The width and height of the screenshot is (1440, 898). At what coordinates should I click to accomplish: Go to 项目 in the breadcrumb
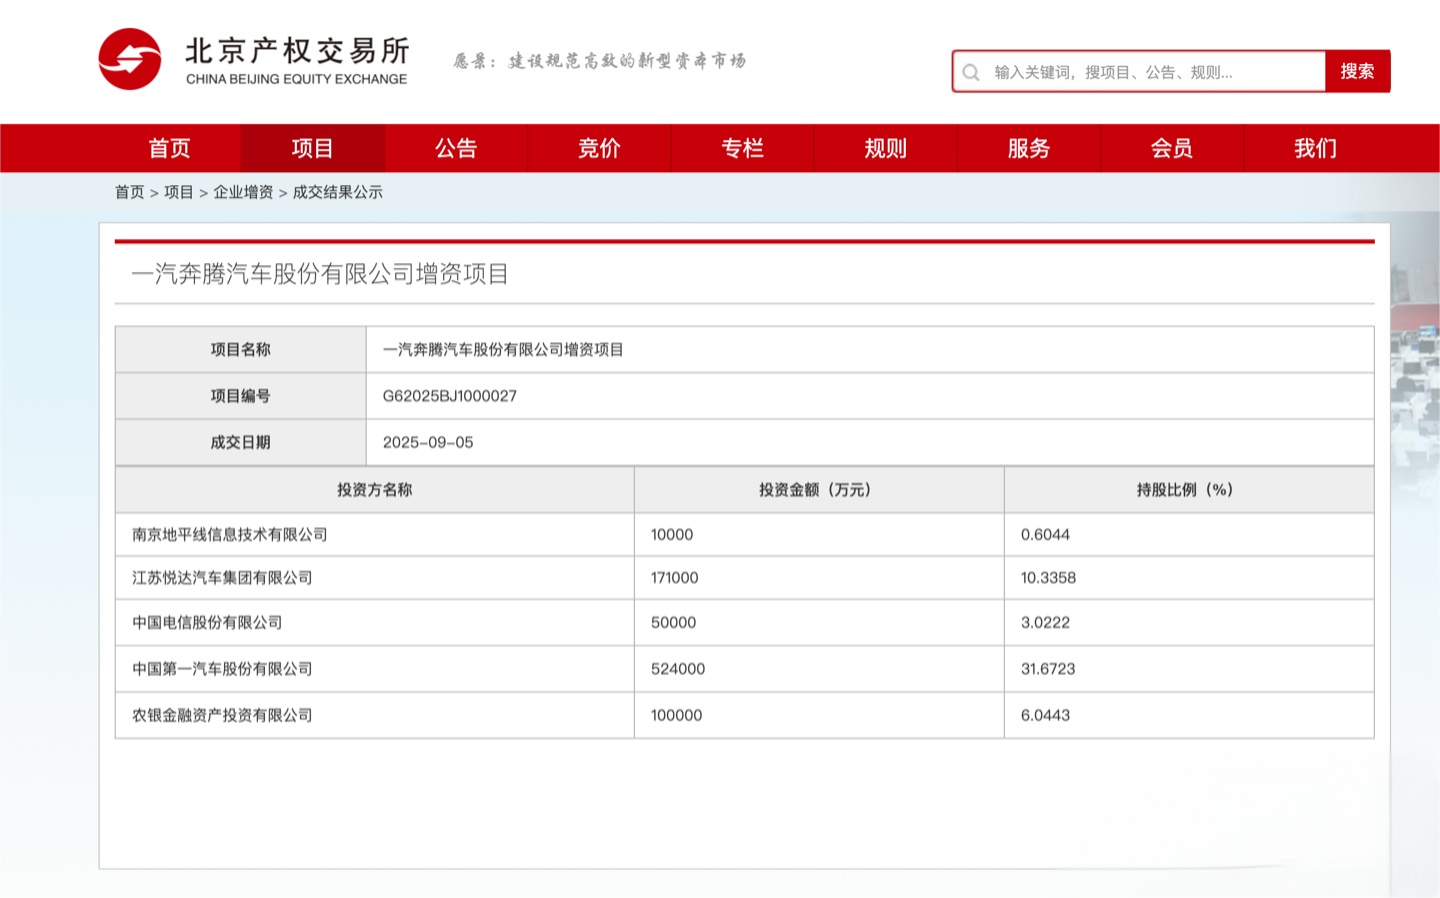(x=179, y=192)
